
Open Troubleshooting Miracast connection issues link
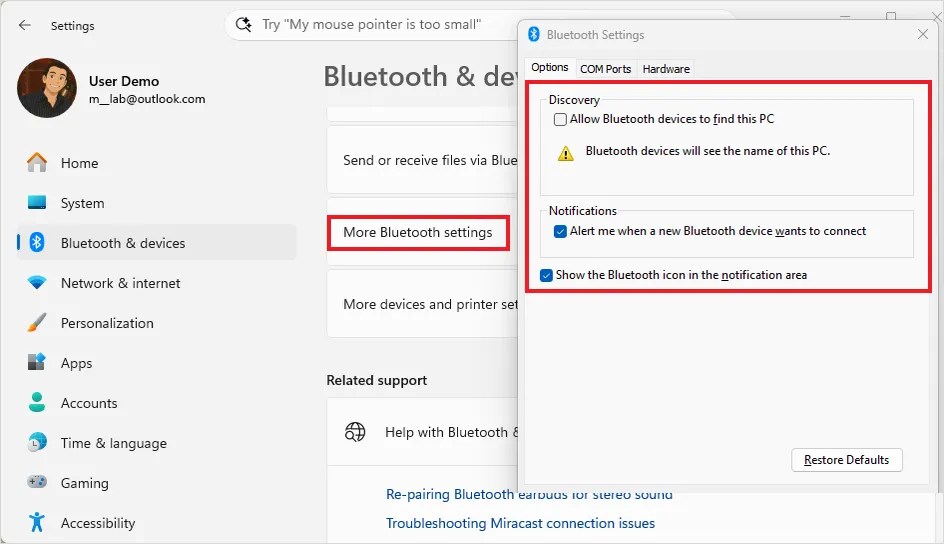pyautogui.click(x=520, y=523)
